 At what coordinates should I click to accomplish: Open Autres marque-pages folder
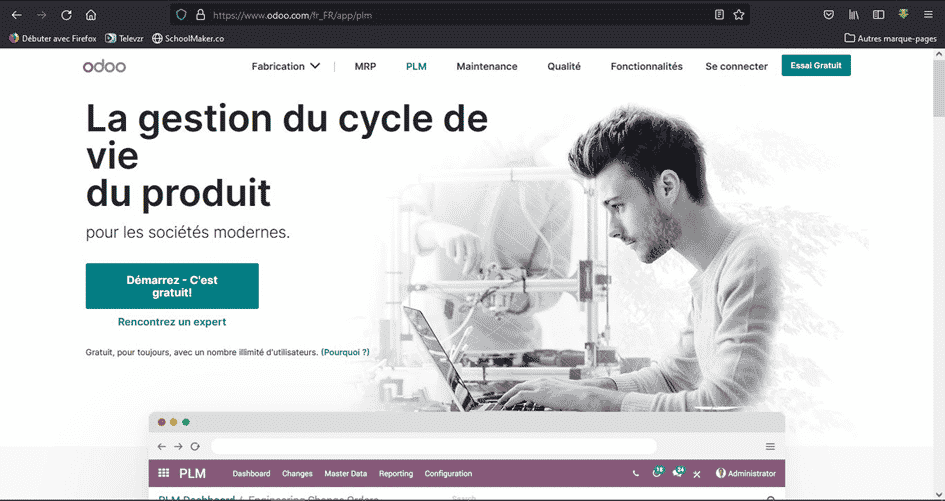[889, 38]
